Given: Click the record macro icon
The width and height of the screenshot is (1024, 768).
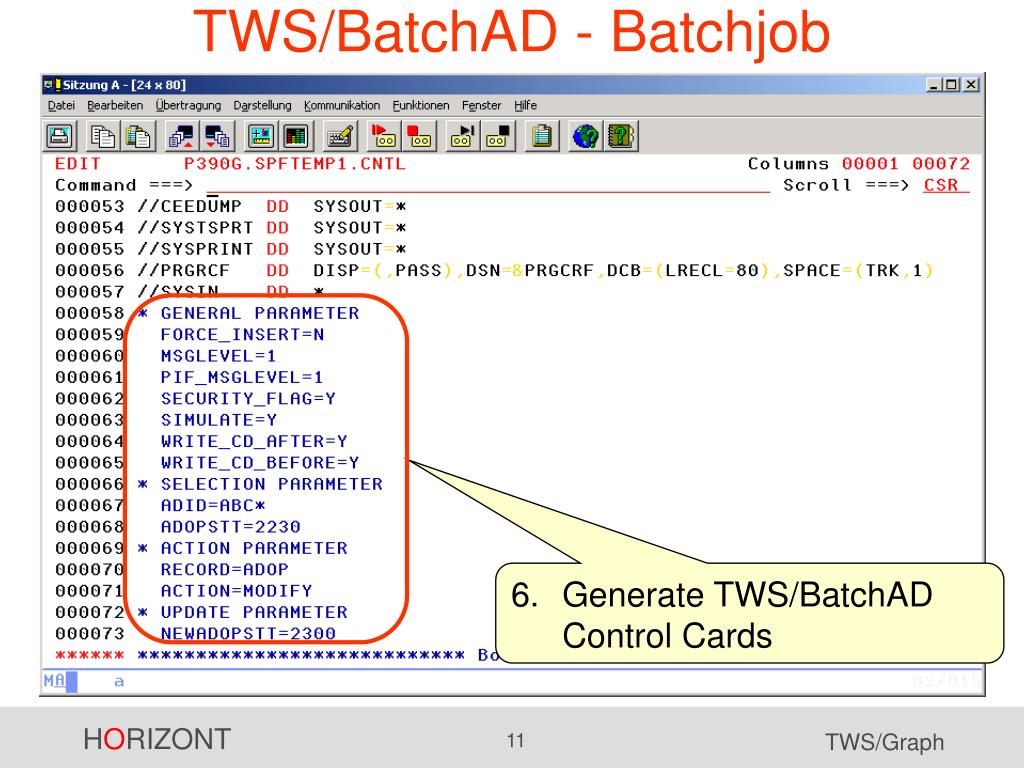Looking at the screenshot, I should (383, 136).
